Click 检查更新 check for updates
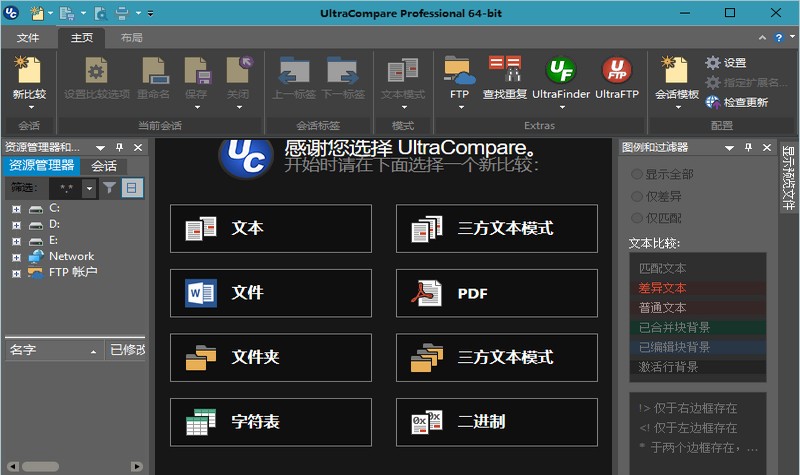 (736, 103)
